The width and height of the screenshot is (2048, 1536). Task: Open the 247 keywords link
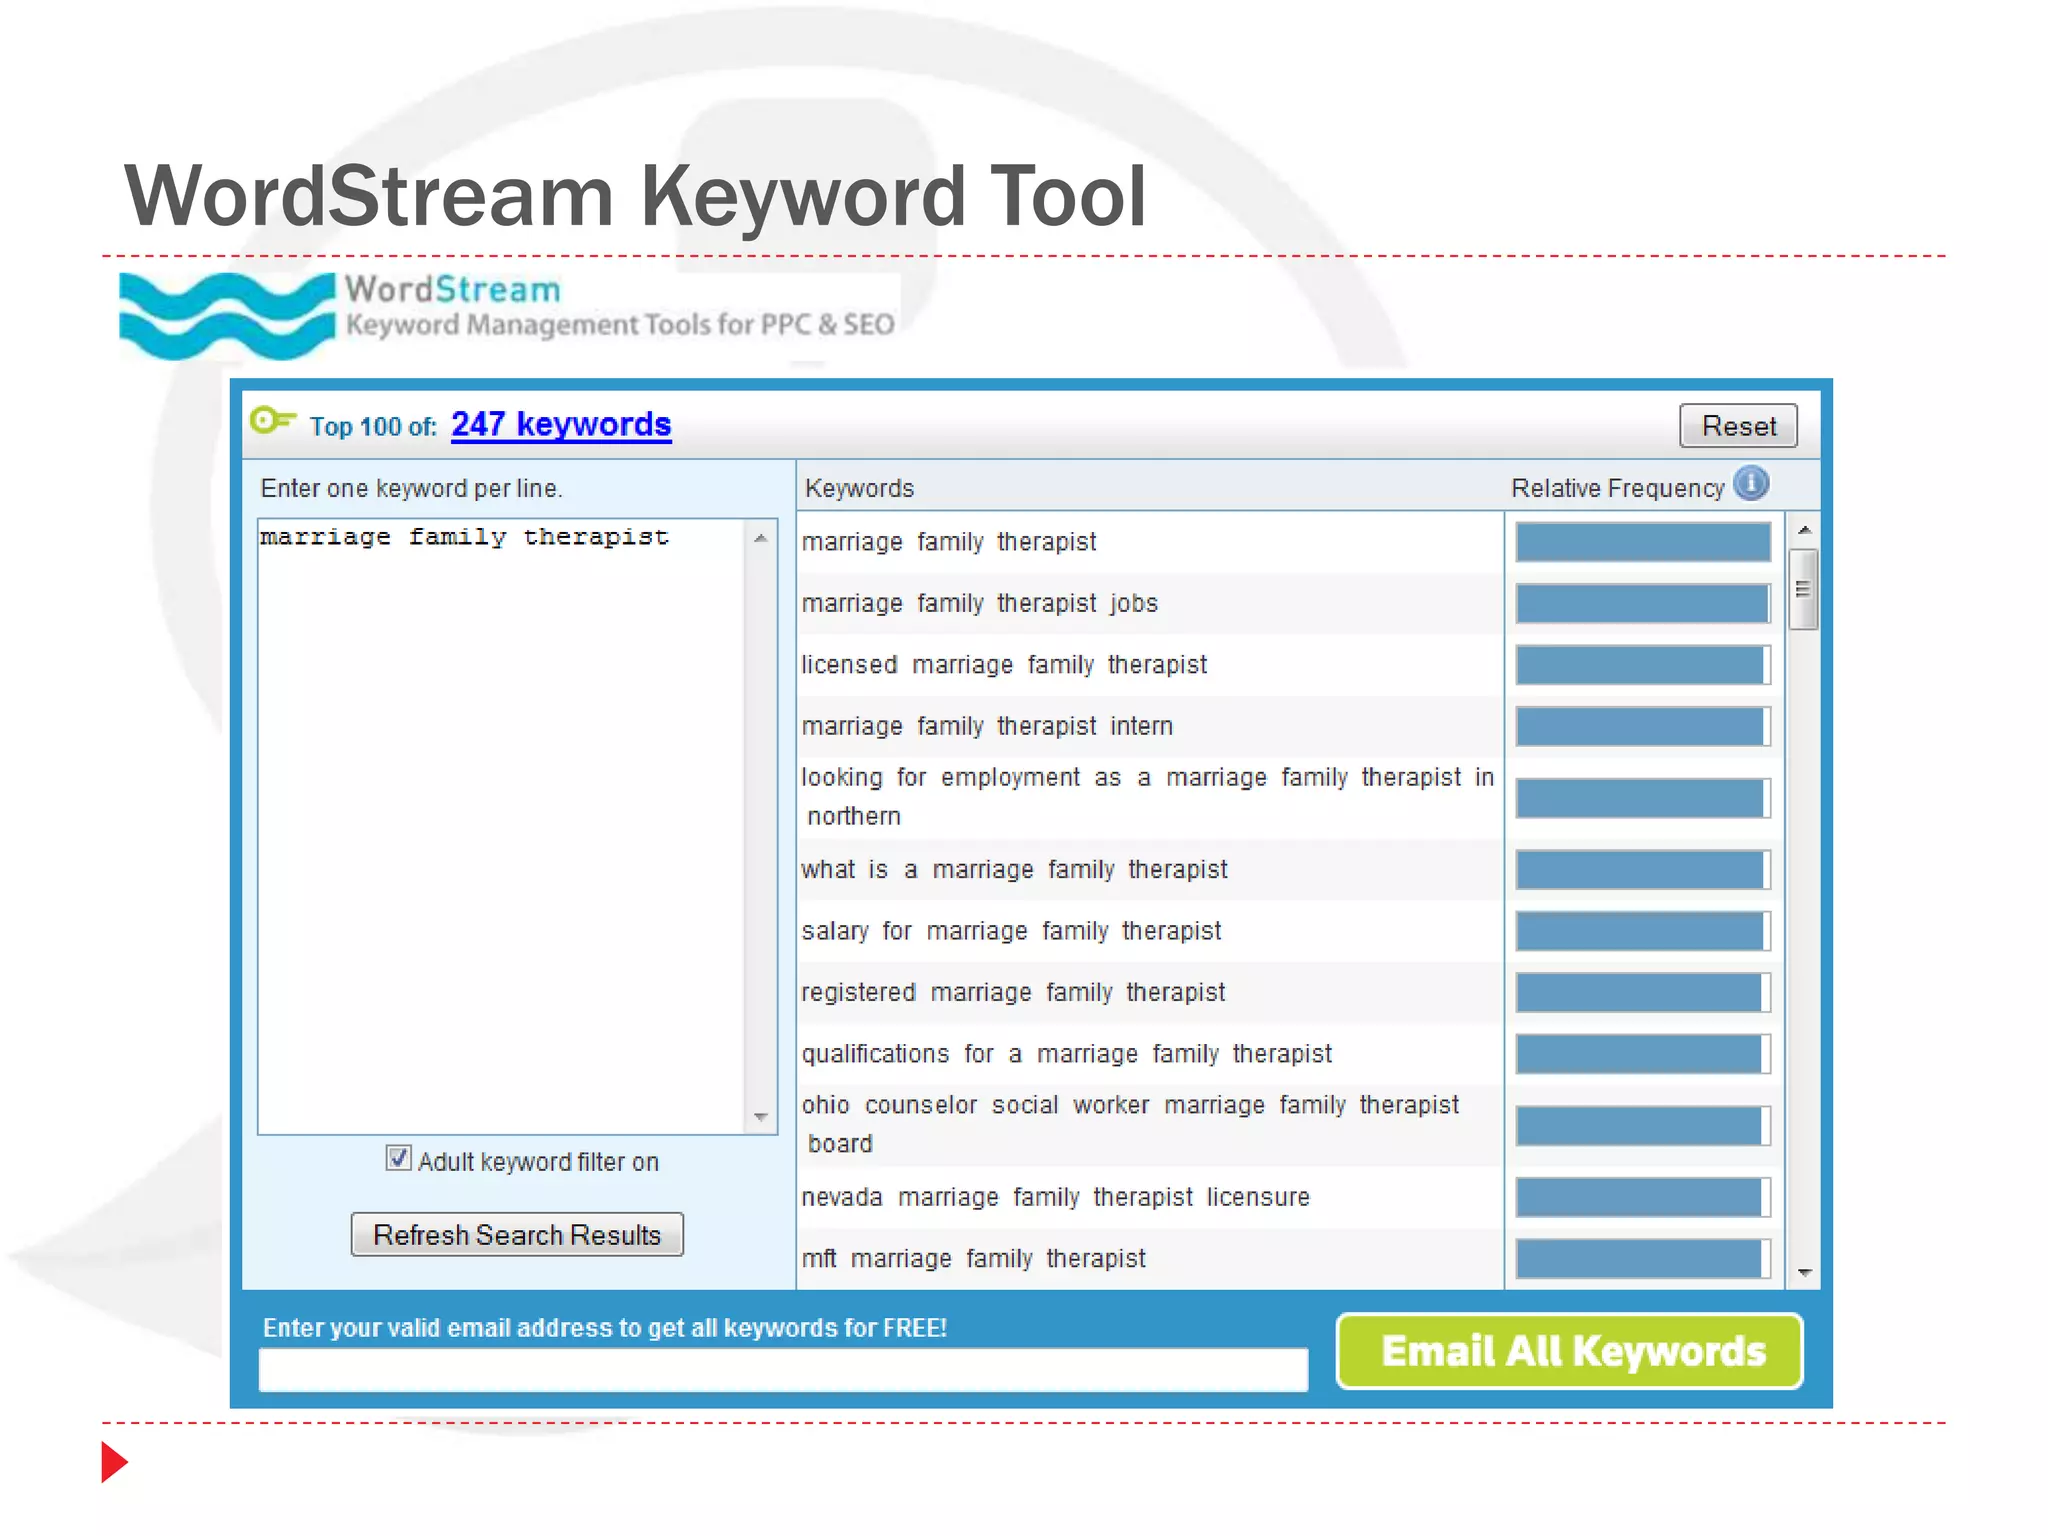tap(561, 424)
